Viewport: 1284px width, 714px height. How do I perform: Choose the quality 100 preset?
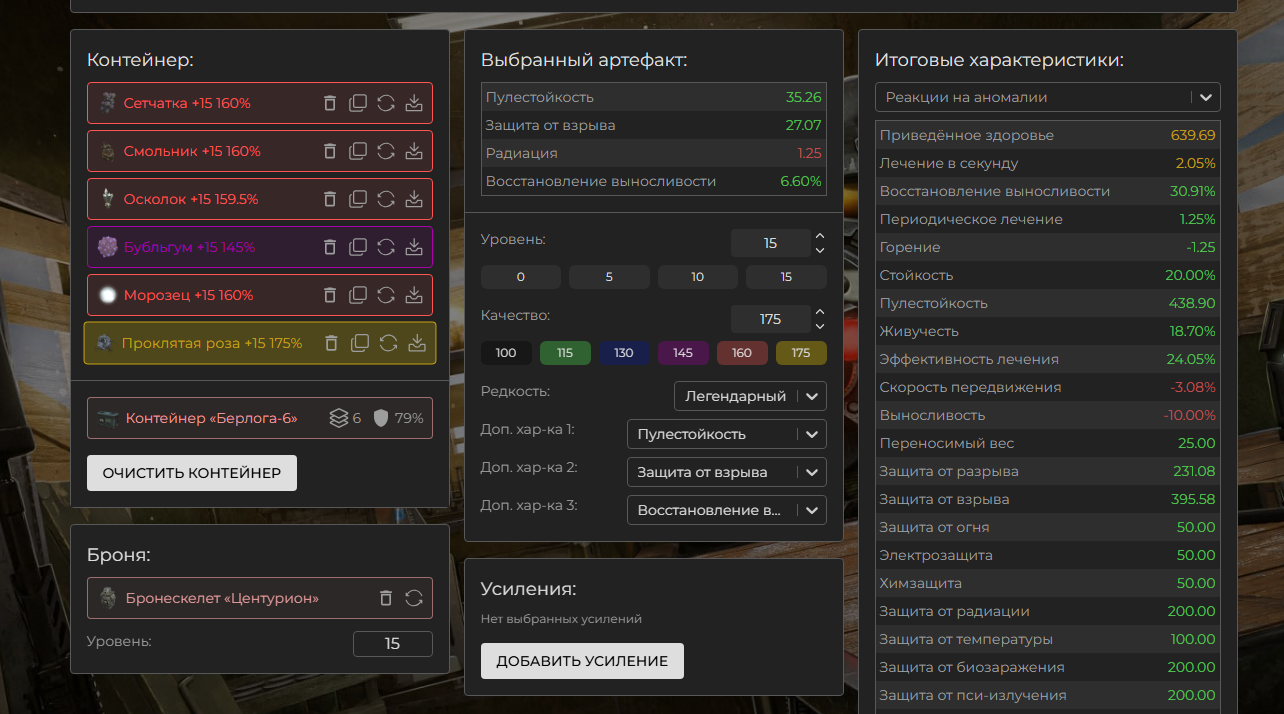pos(506,353)
